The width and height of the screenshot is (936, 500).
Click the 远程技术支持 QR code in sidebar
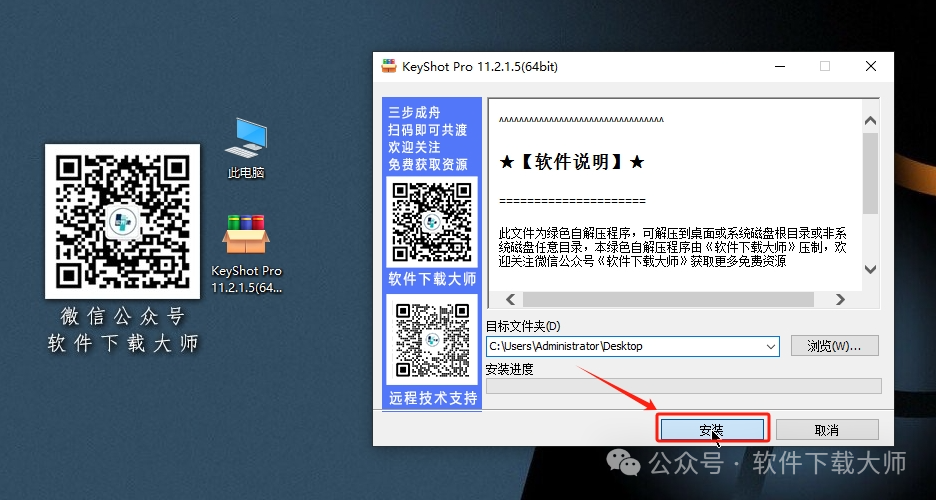tap(432, 339)
